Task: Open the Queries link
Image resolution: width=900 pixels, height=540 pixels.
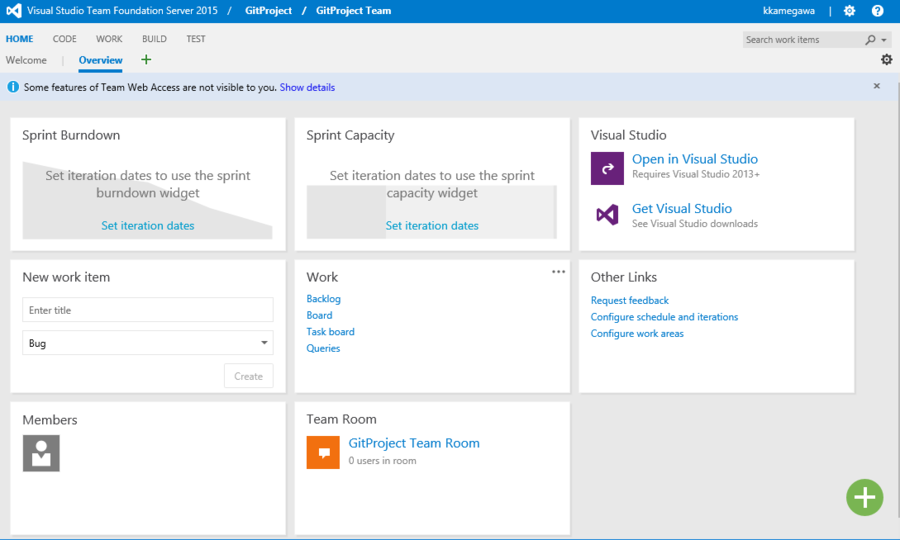Action: pyautogui.click(x=323, y=348)
